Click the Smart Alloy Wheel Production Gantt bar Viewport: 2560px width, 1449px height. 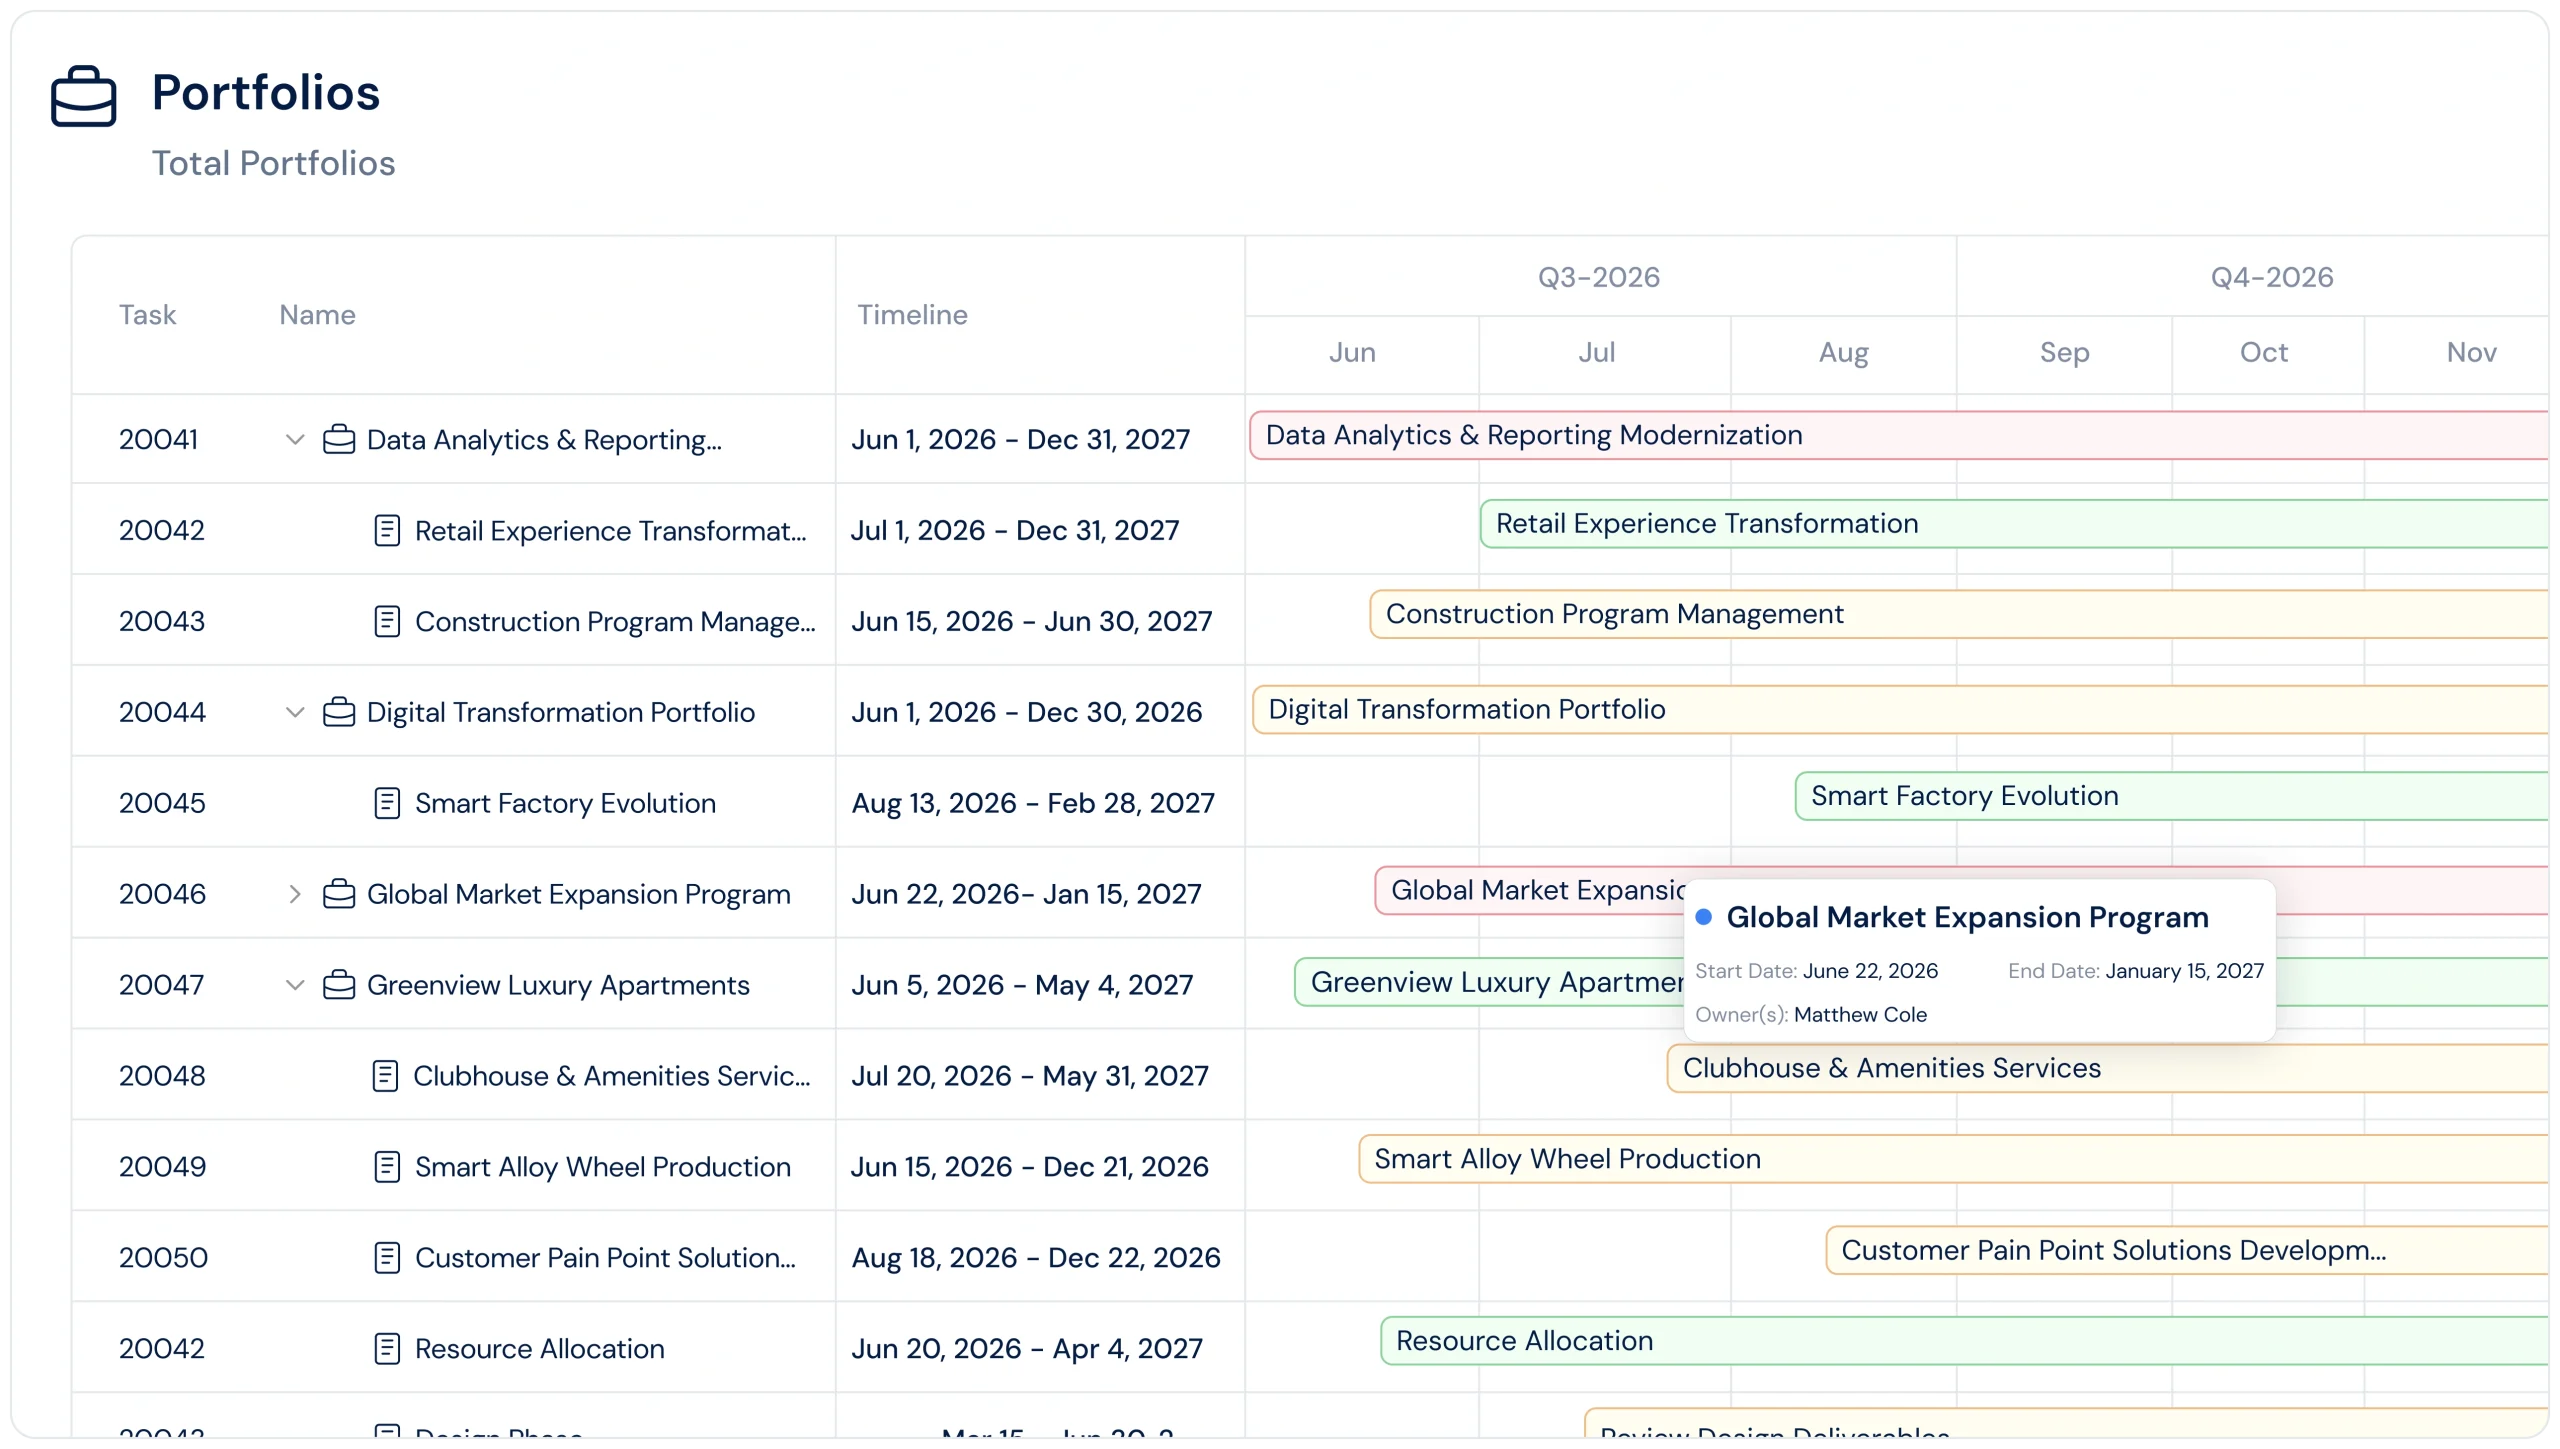coord(1953,1159)
